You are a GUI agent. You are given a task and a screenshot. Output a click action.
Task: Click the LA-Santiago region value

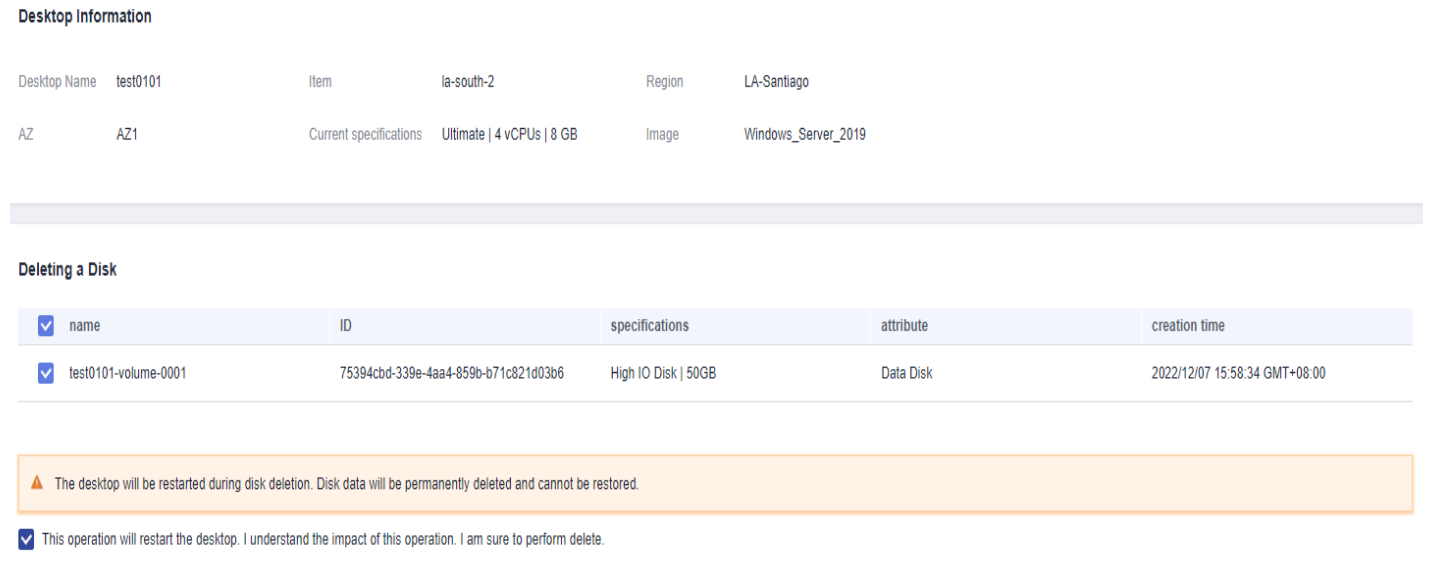coord(777,82)
